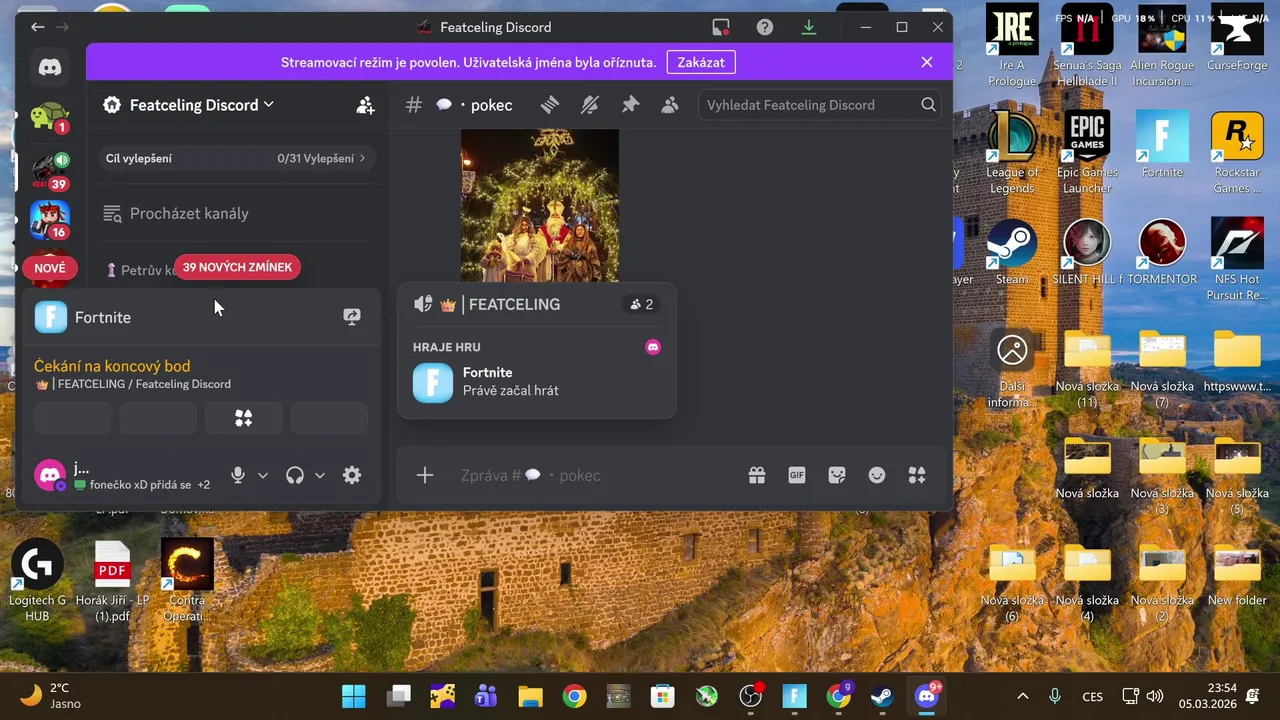
Task: Click the Windows Start button
Action: click(x=353, y=696)
